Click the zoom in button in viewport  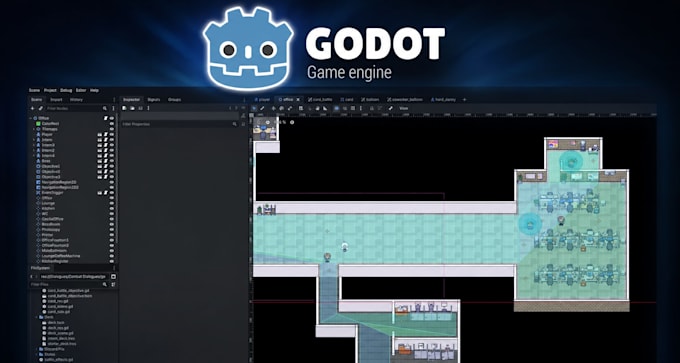(292, 122)
